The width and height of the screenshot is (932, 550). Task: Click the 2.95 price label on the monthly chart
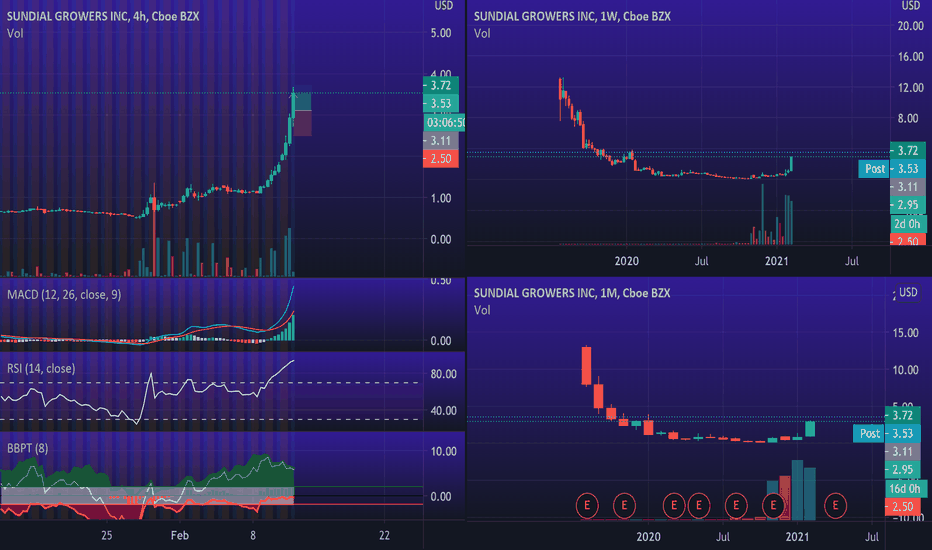[903, 470]
